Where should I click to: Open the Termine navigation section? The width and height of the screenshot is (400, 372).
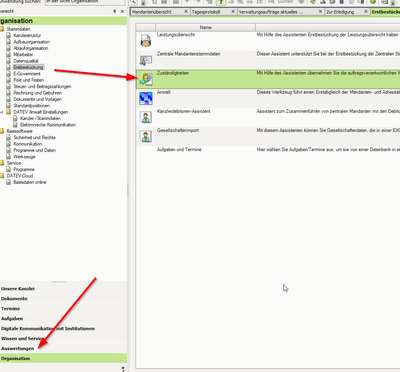coord(63,309)
